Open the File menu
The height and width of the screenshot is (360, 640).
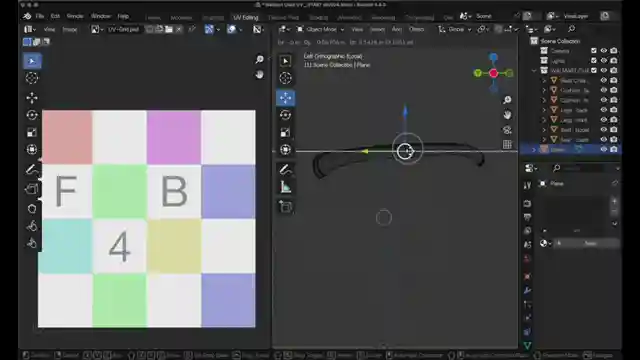pyautogui.click(x=40, y=16)
